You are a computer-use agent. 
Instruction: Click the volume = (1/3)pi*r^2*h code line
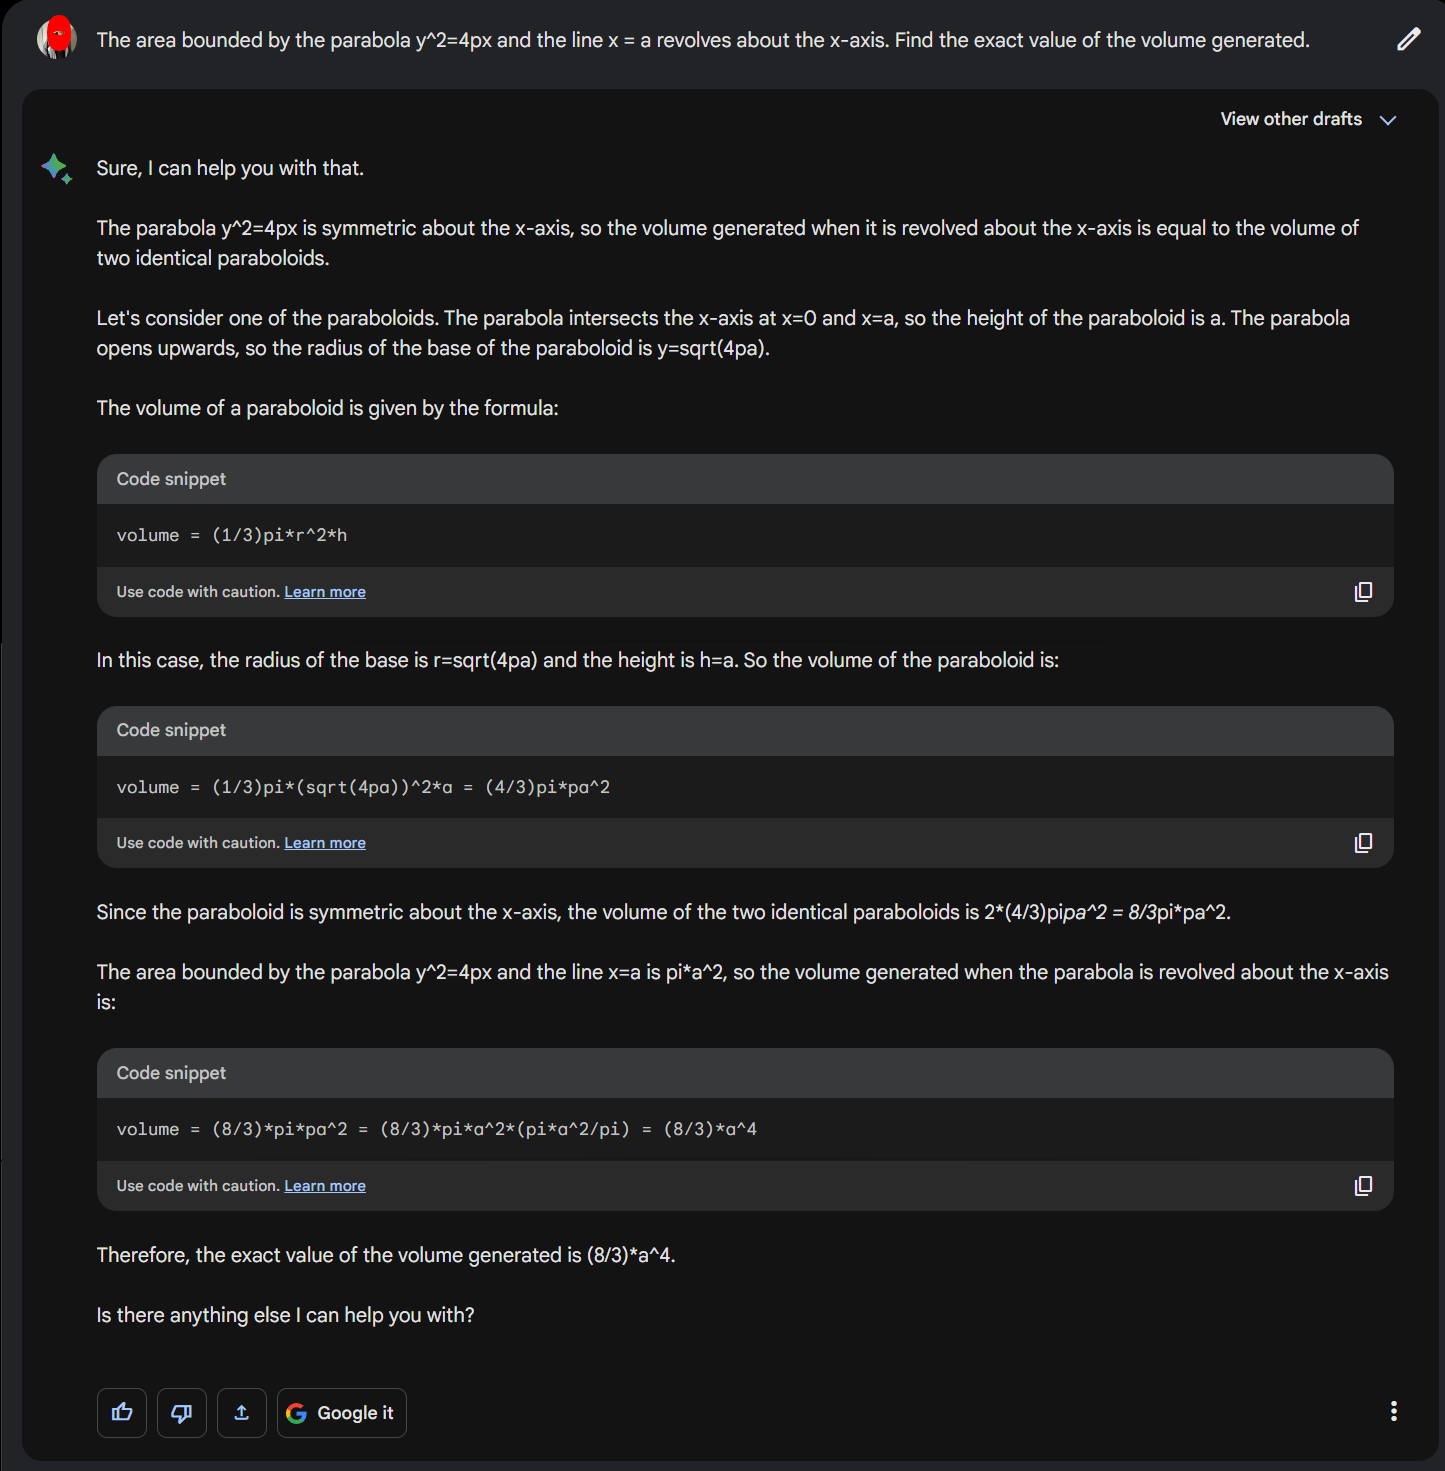click(232, 535)
